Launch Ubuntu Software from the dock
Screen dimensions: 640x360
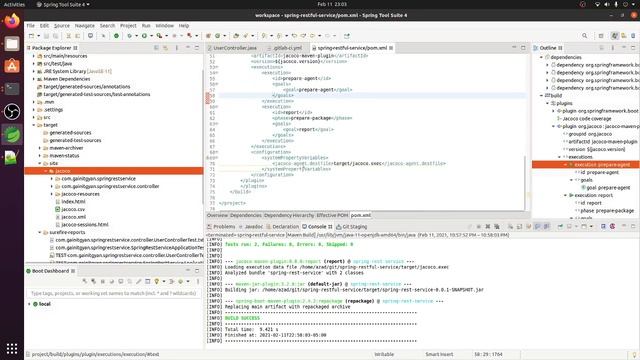pyautogui.click(x=12, y=66)
